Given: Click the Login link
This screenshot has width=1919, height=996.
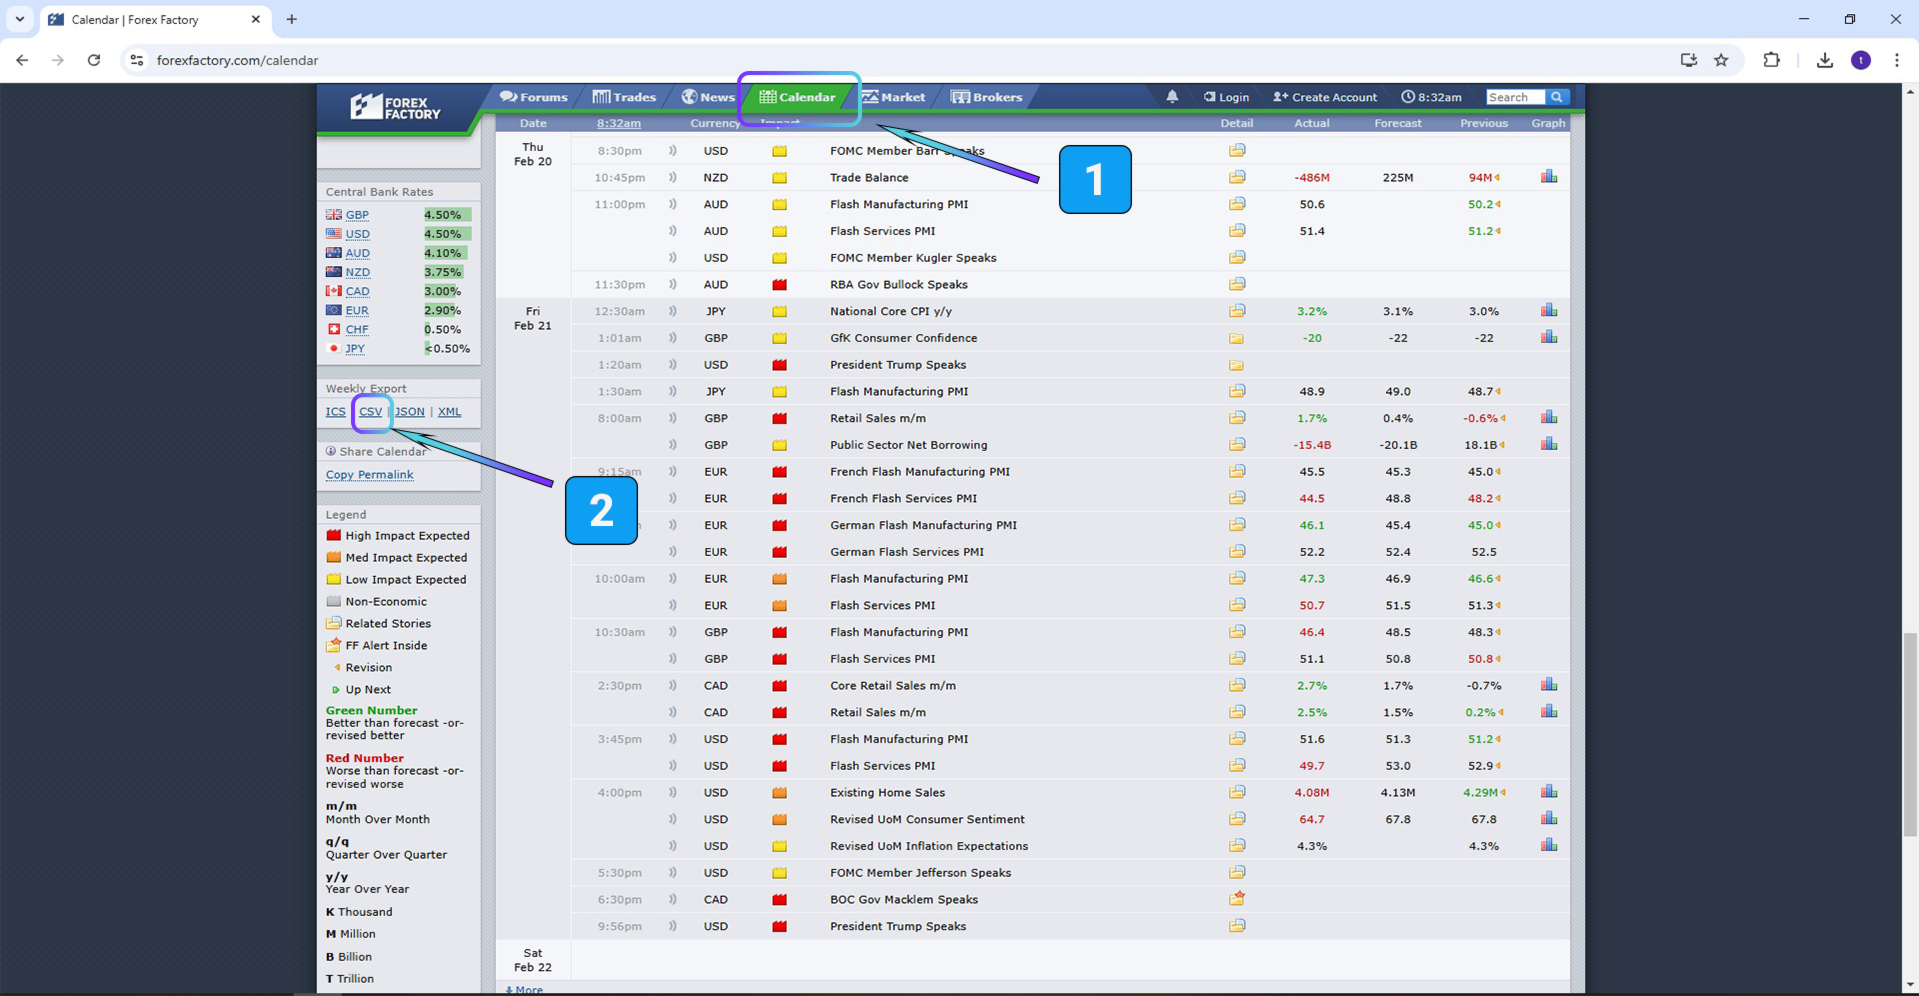Looking at the screenshot, I should 1226,97.
